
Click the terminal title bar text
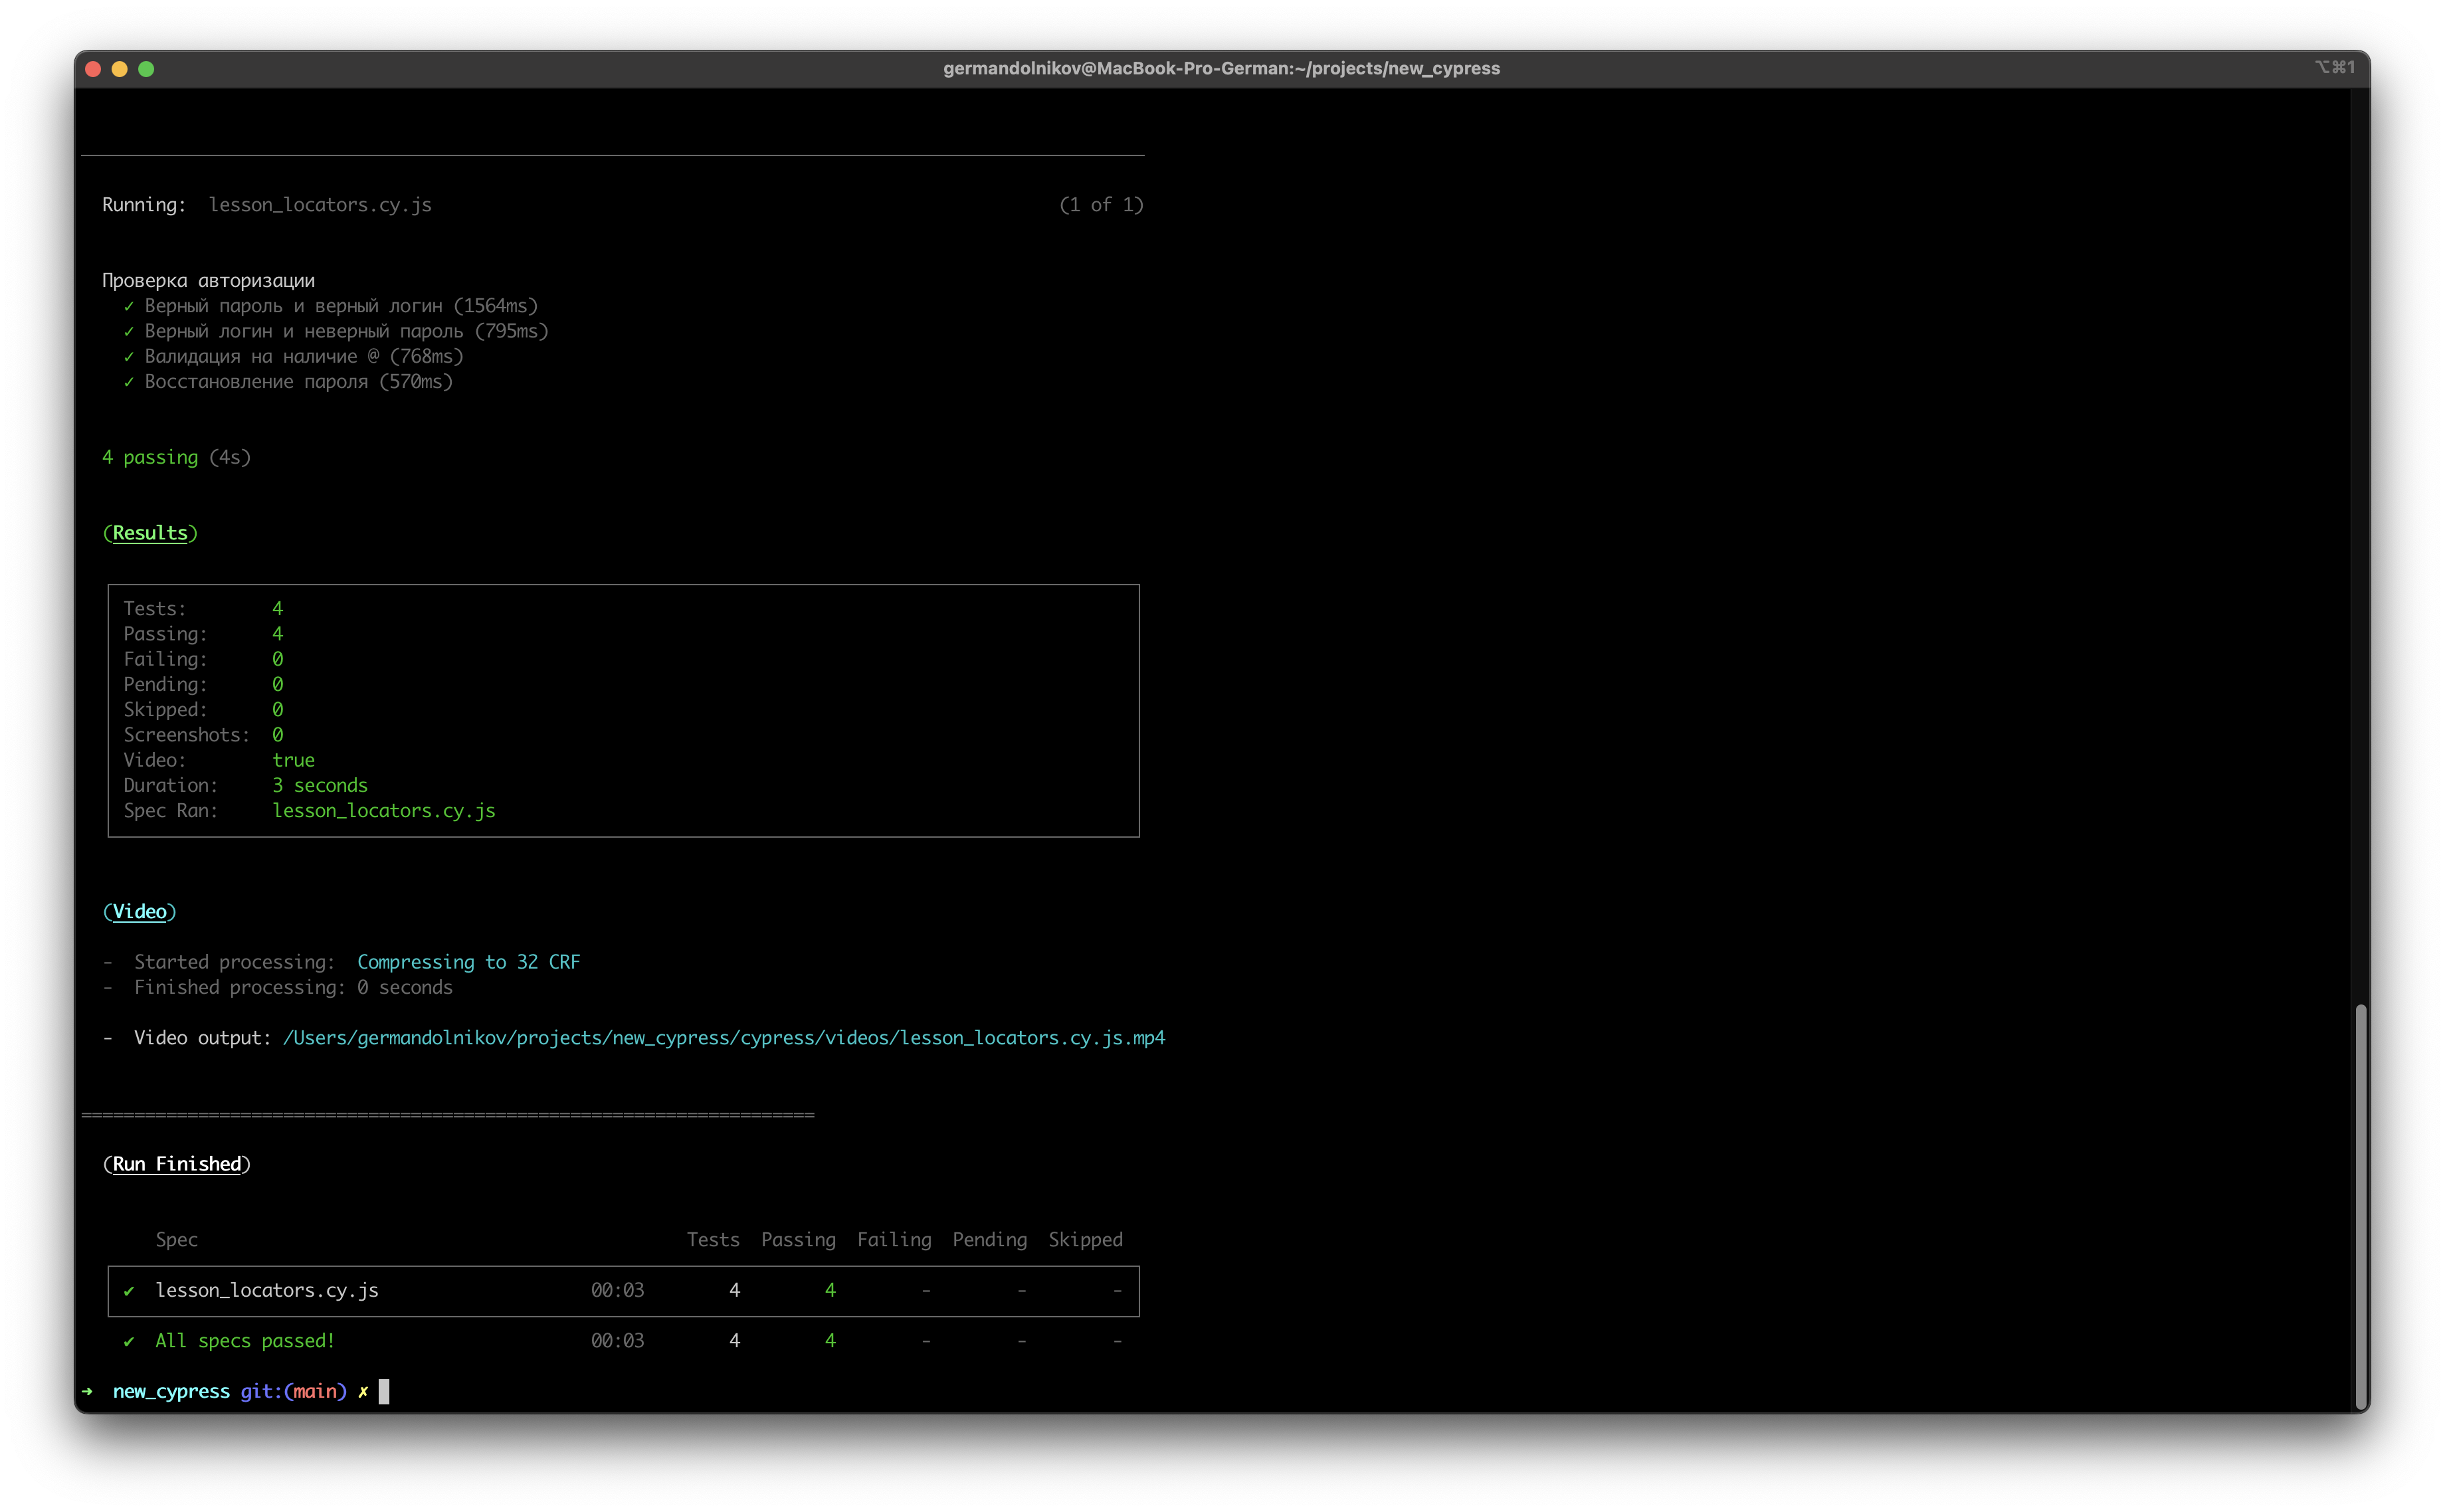click(1221, 69)
